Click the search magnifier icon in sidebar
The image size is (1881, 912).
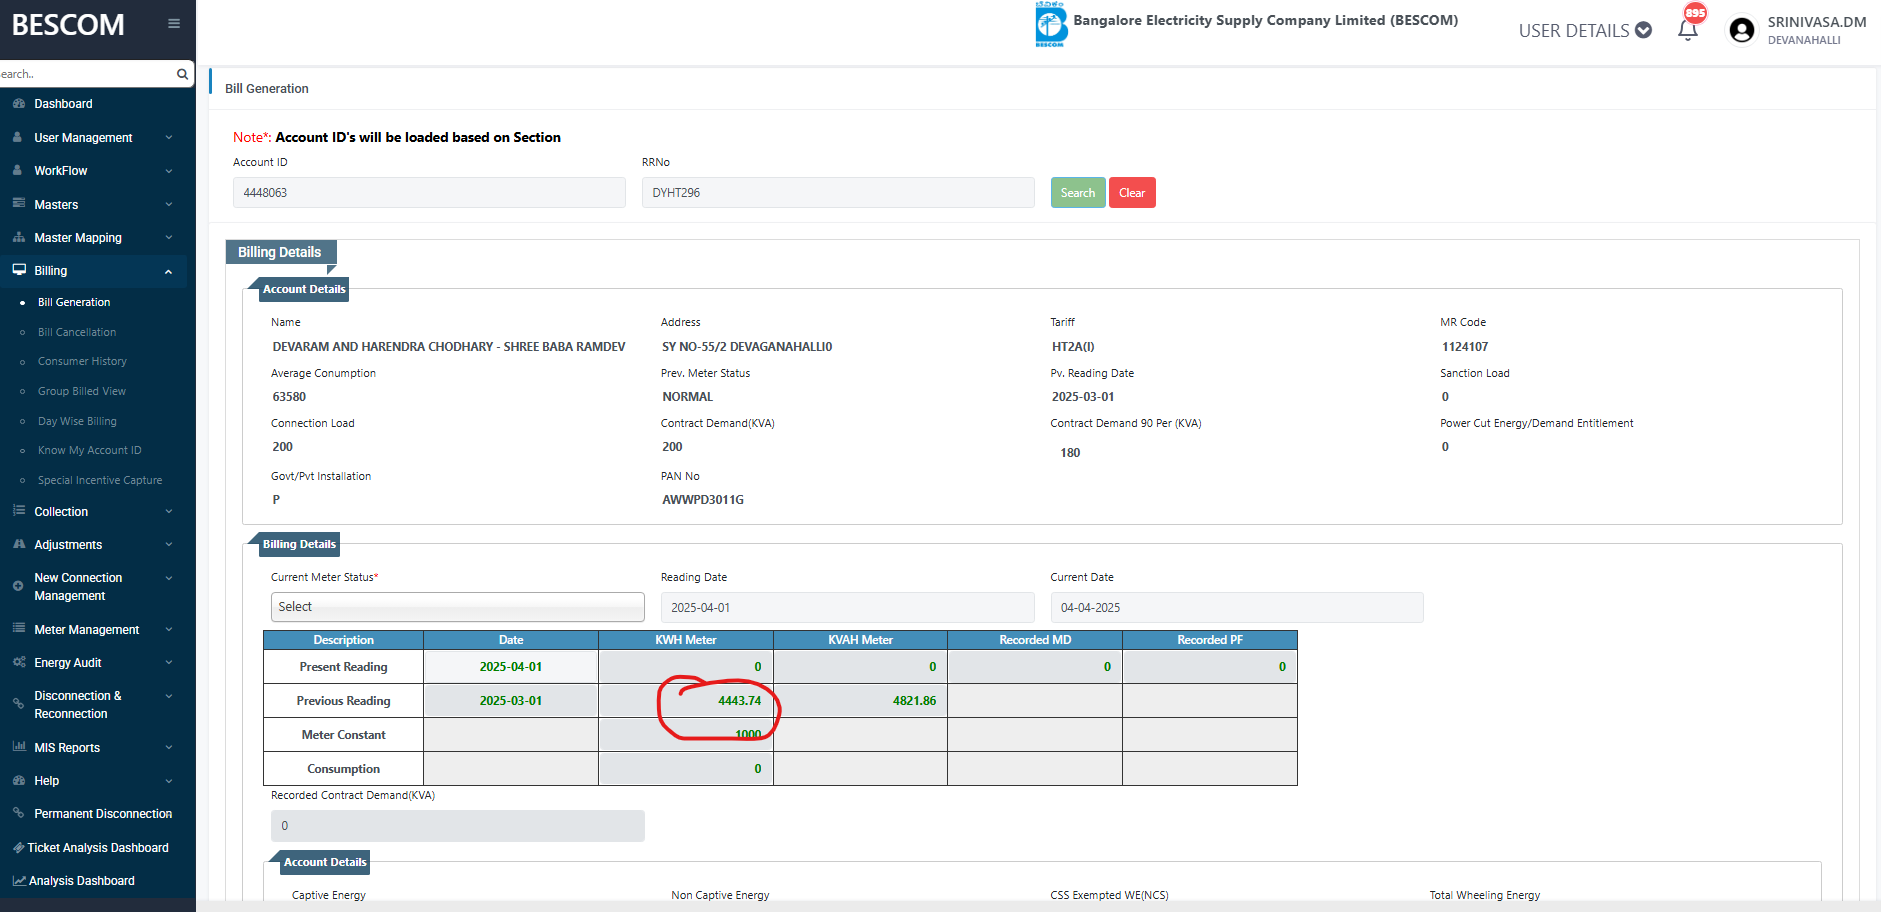pos(182,74)
